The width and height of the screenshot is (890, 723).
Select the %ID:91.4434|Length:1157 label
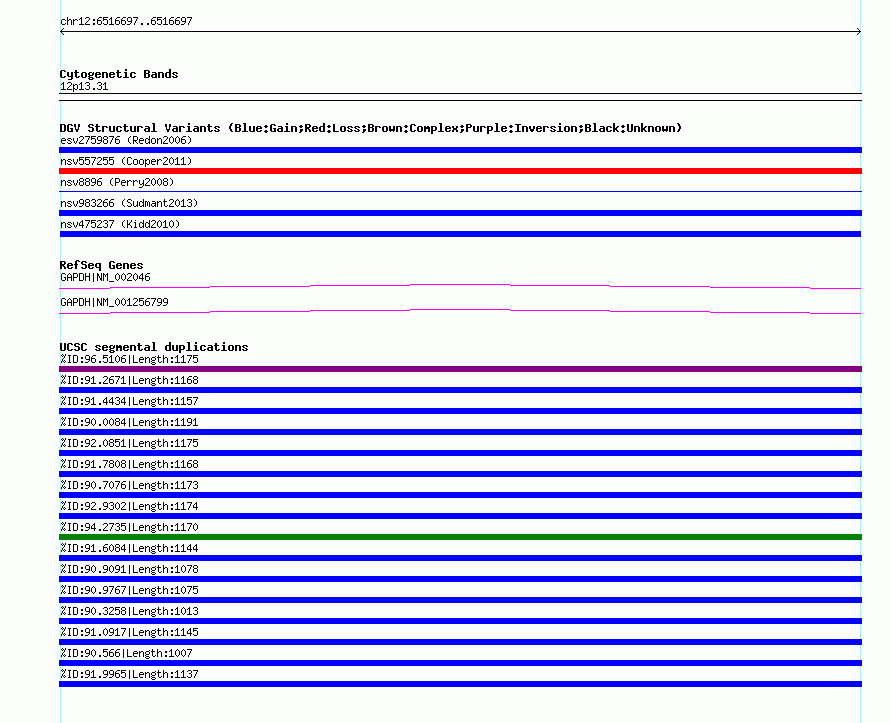pyautogui.click(x=129, y=401)
